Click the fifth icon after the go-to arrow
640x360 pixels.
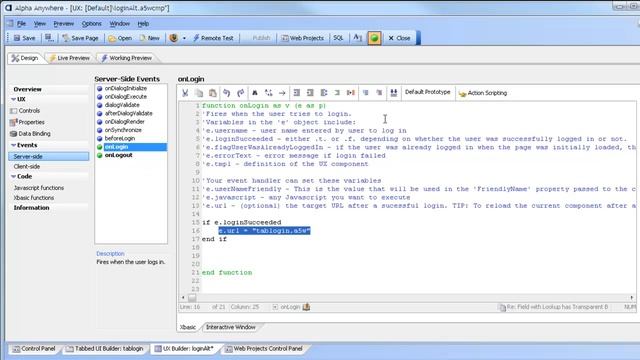[x=351, y=93]
